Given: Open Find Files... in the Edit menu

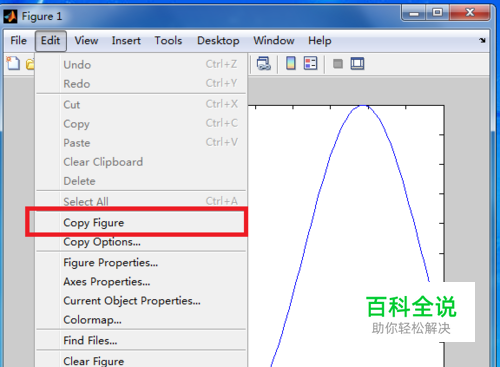Looking at the screenshot, I should pos(141,340).
